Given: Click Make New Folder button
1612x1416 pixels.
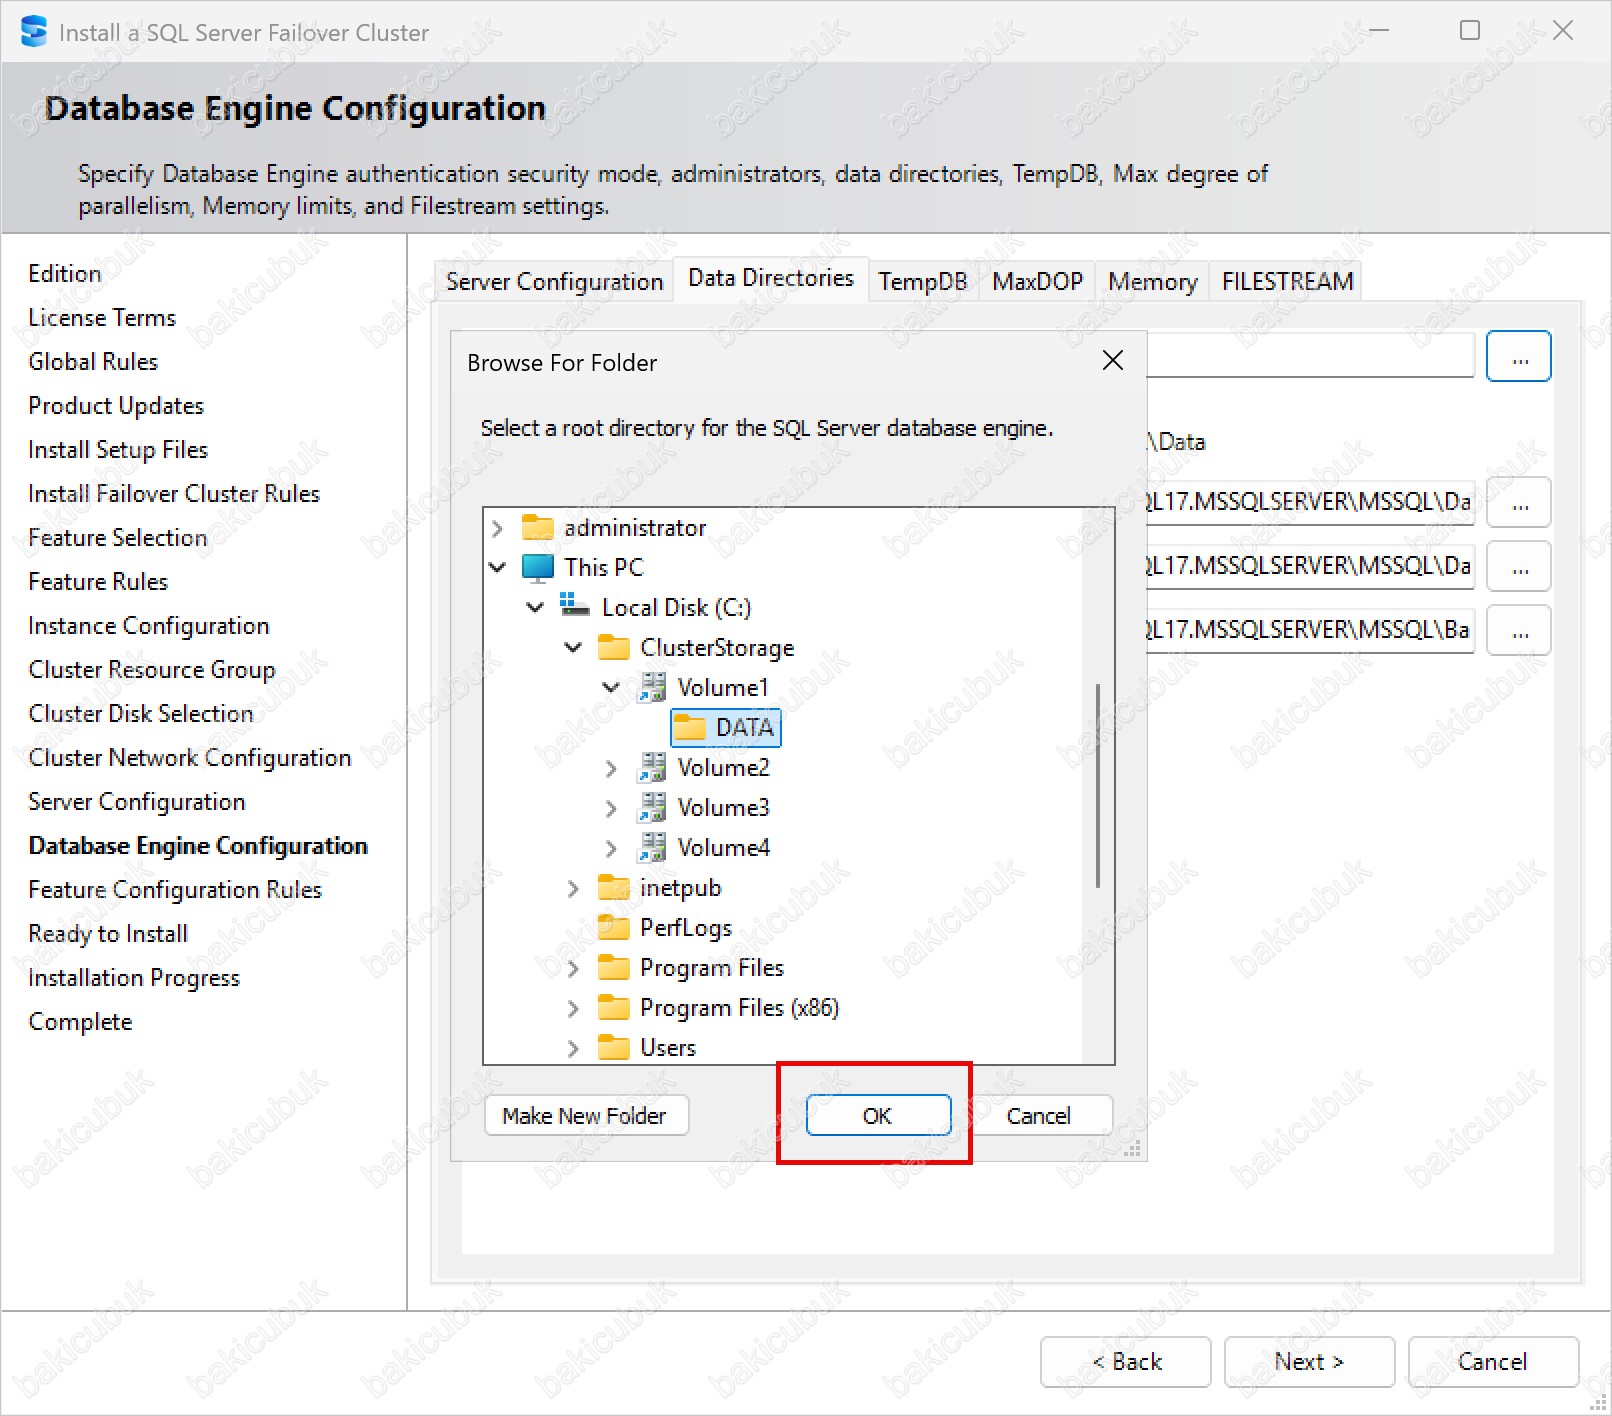Looking at the screenshot, I should point(585,1116).
